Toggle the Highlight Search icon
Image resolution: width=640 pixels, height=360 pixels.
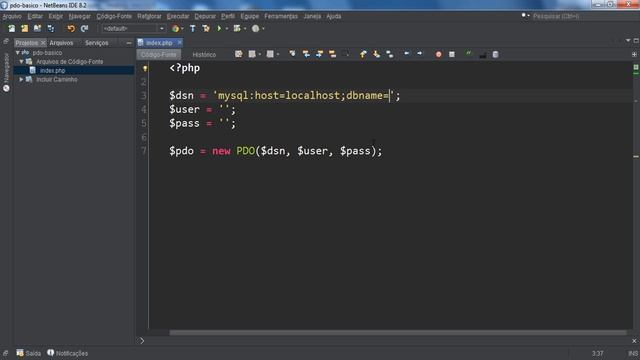coord(333,54)
